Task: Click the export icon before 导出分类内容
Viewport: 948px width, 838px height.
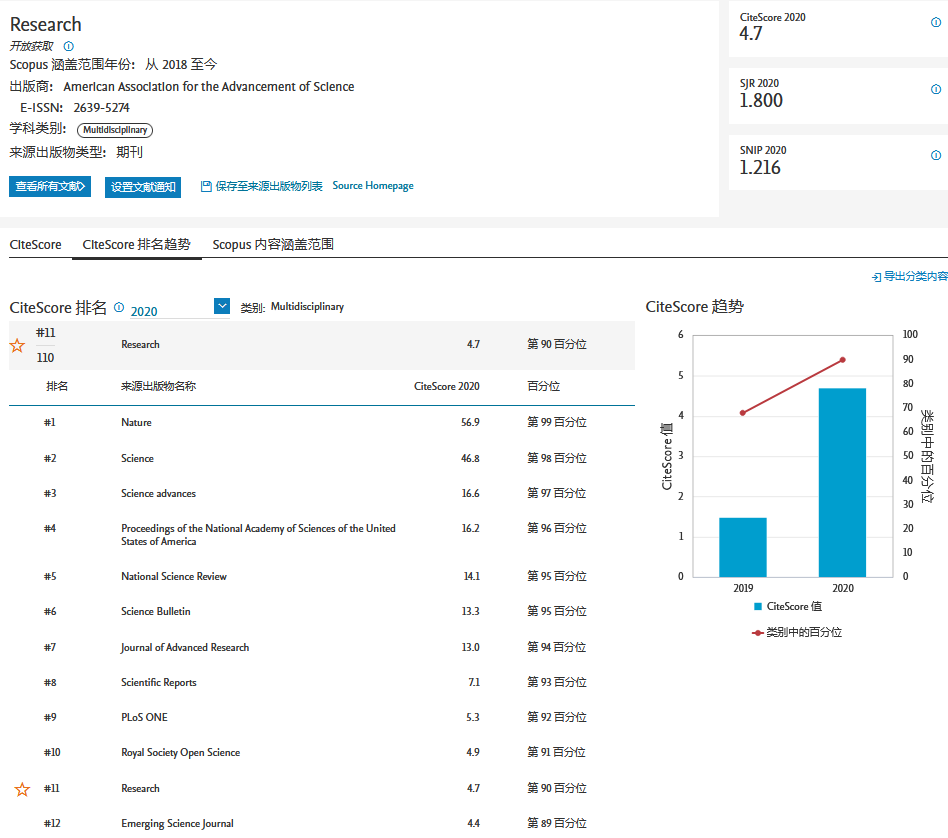Action: tap(876, 277)
